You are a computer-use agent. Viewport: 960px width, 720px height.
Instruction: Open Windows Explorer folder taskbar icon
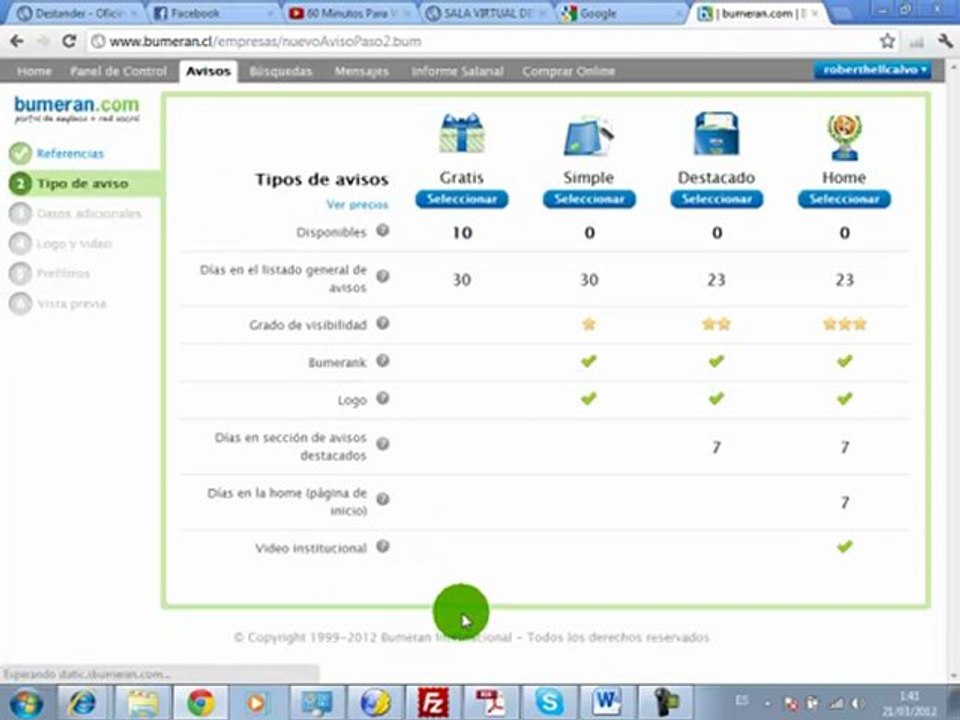click(141, 703)
